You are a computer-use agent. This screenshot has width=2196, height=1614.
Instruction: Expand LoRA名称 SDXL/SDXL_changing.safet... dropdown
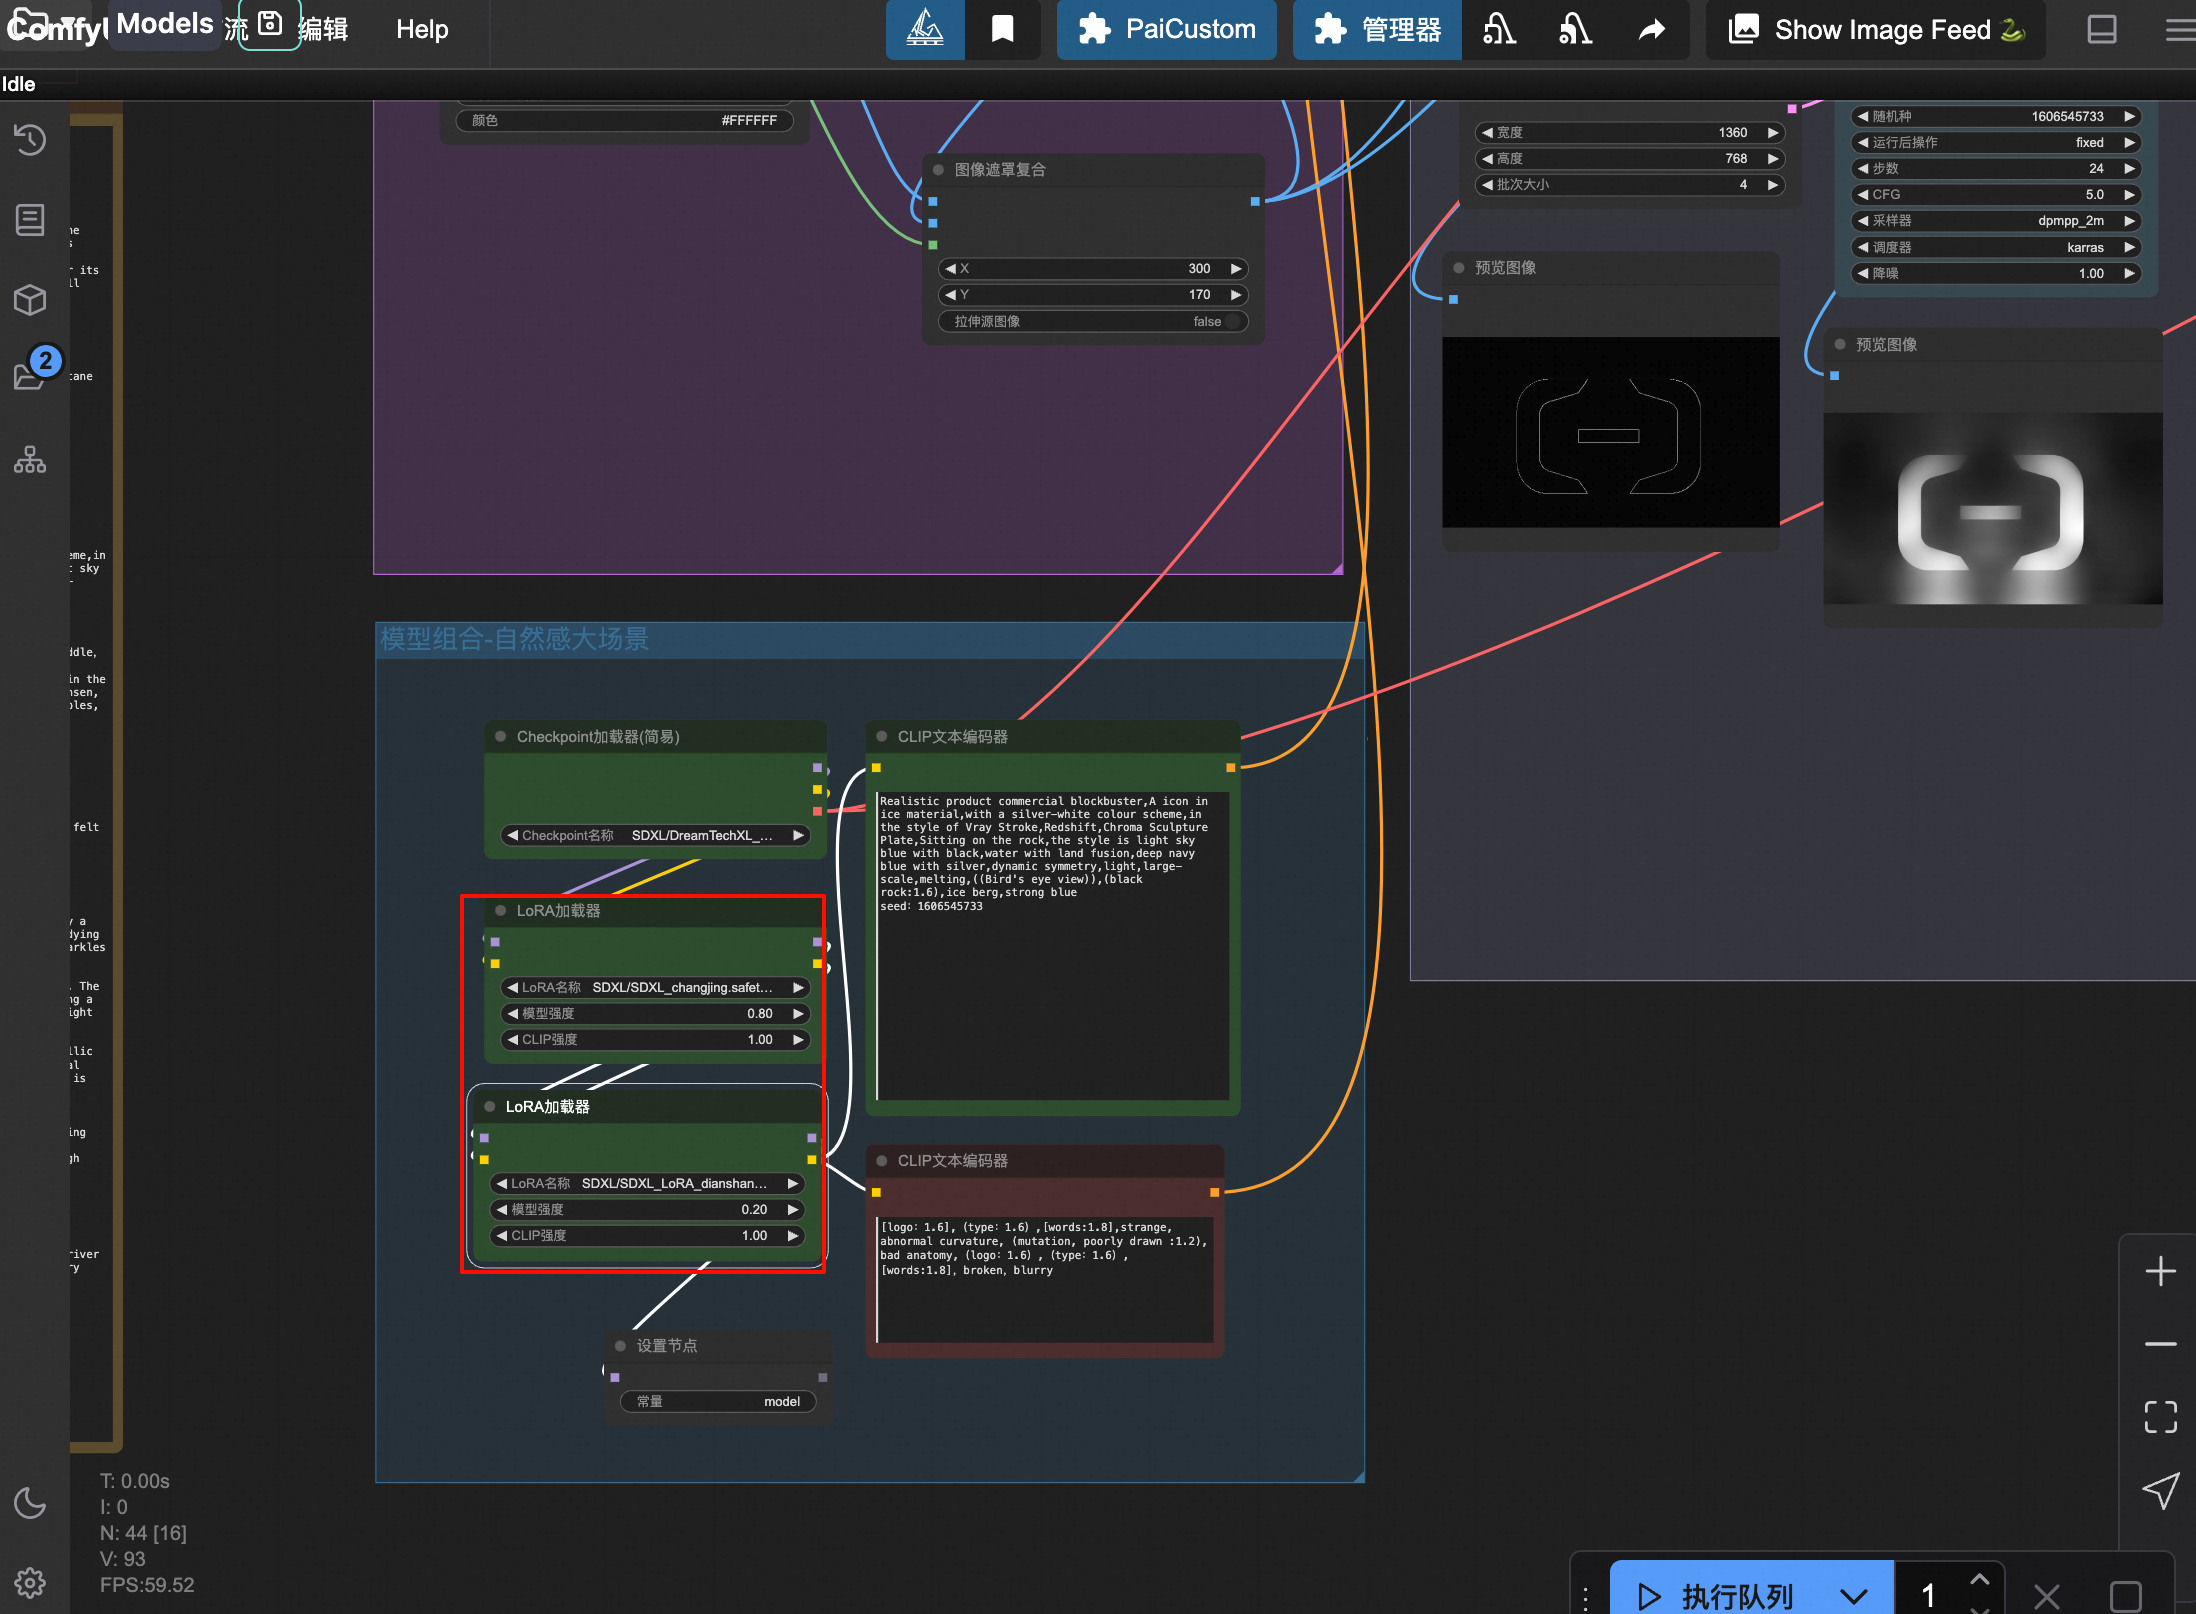pos(655,985)
